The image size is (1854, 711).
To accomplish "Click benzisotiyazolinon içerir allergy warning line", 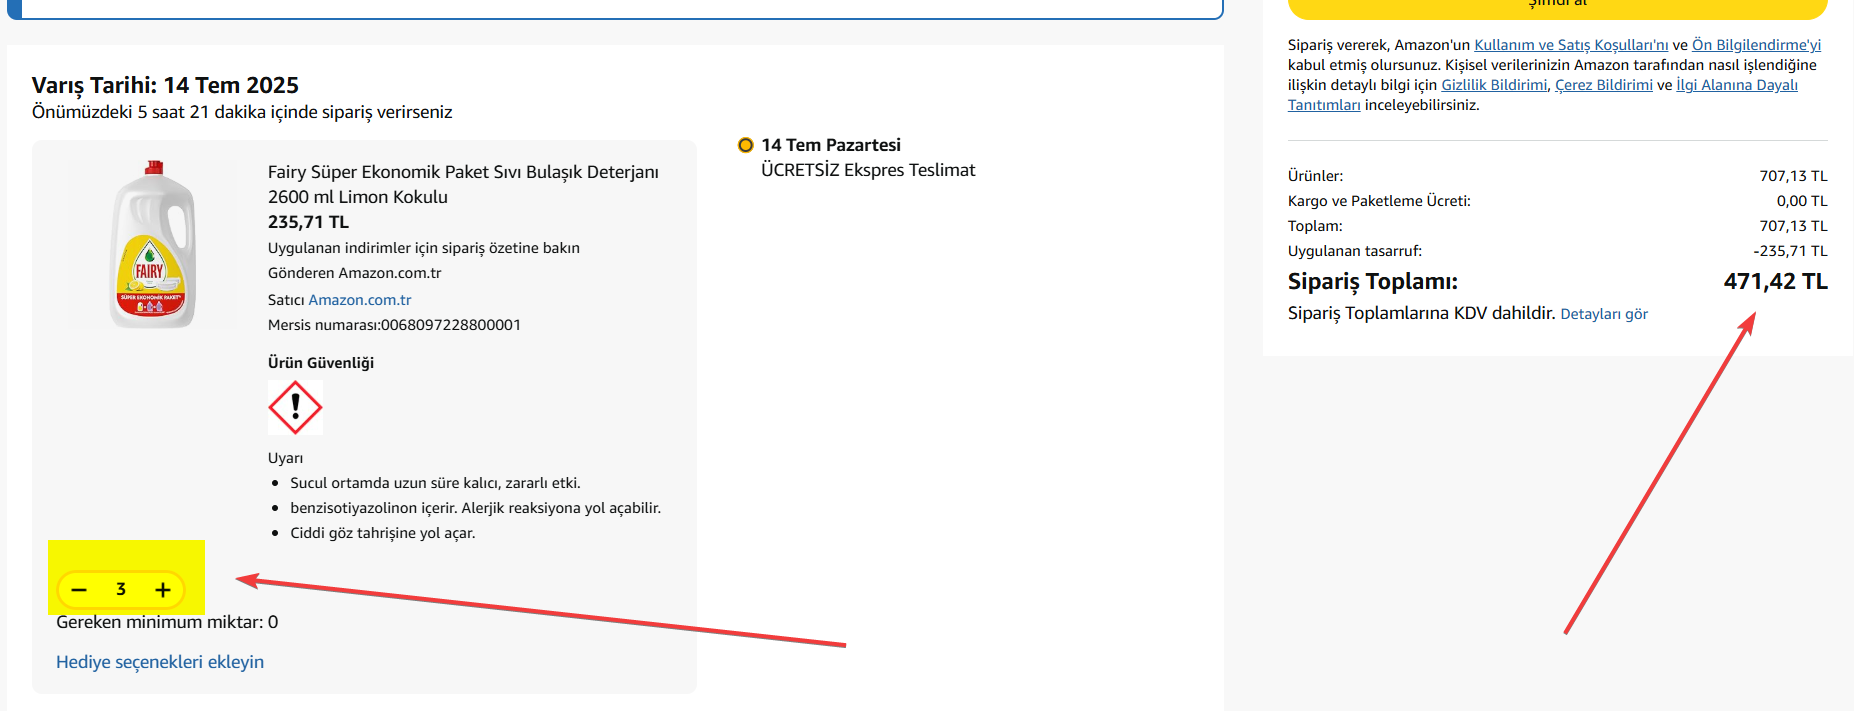I will point(476,508).
